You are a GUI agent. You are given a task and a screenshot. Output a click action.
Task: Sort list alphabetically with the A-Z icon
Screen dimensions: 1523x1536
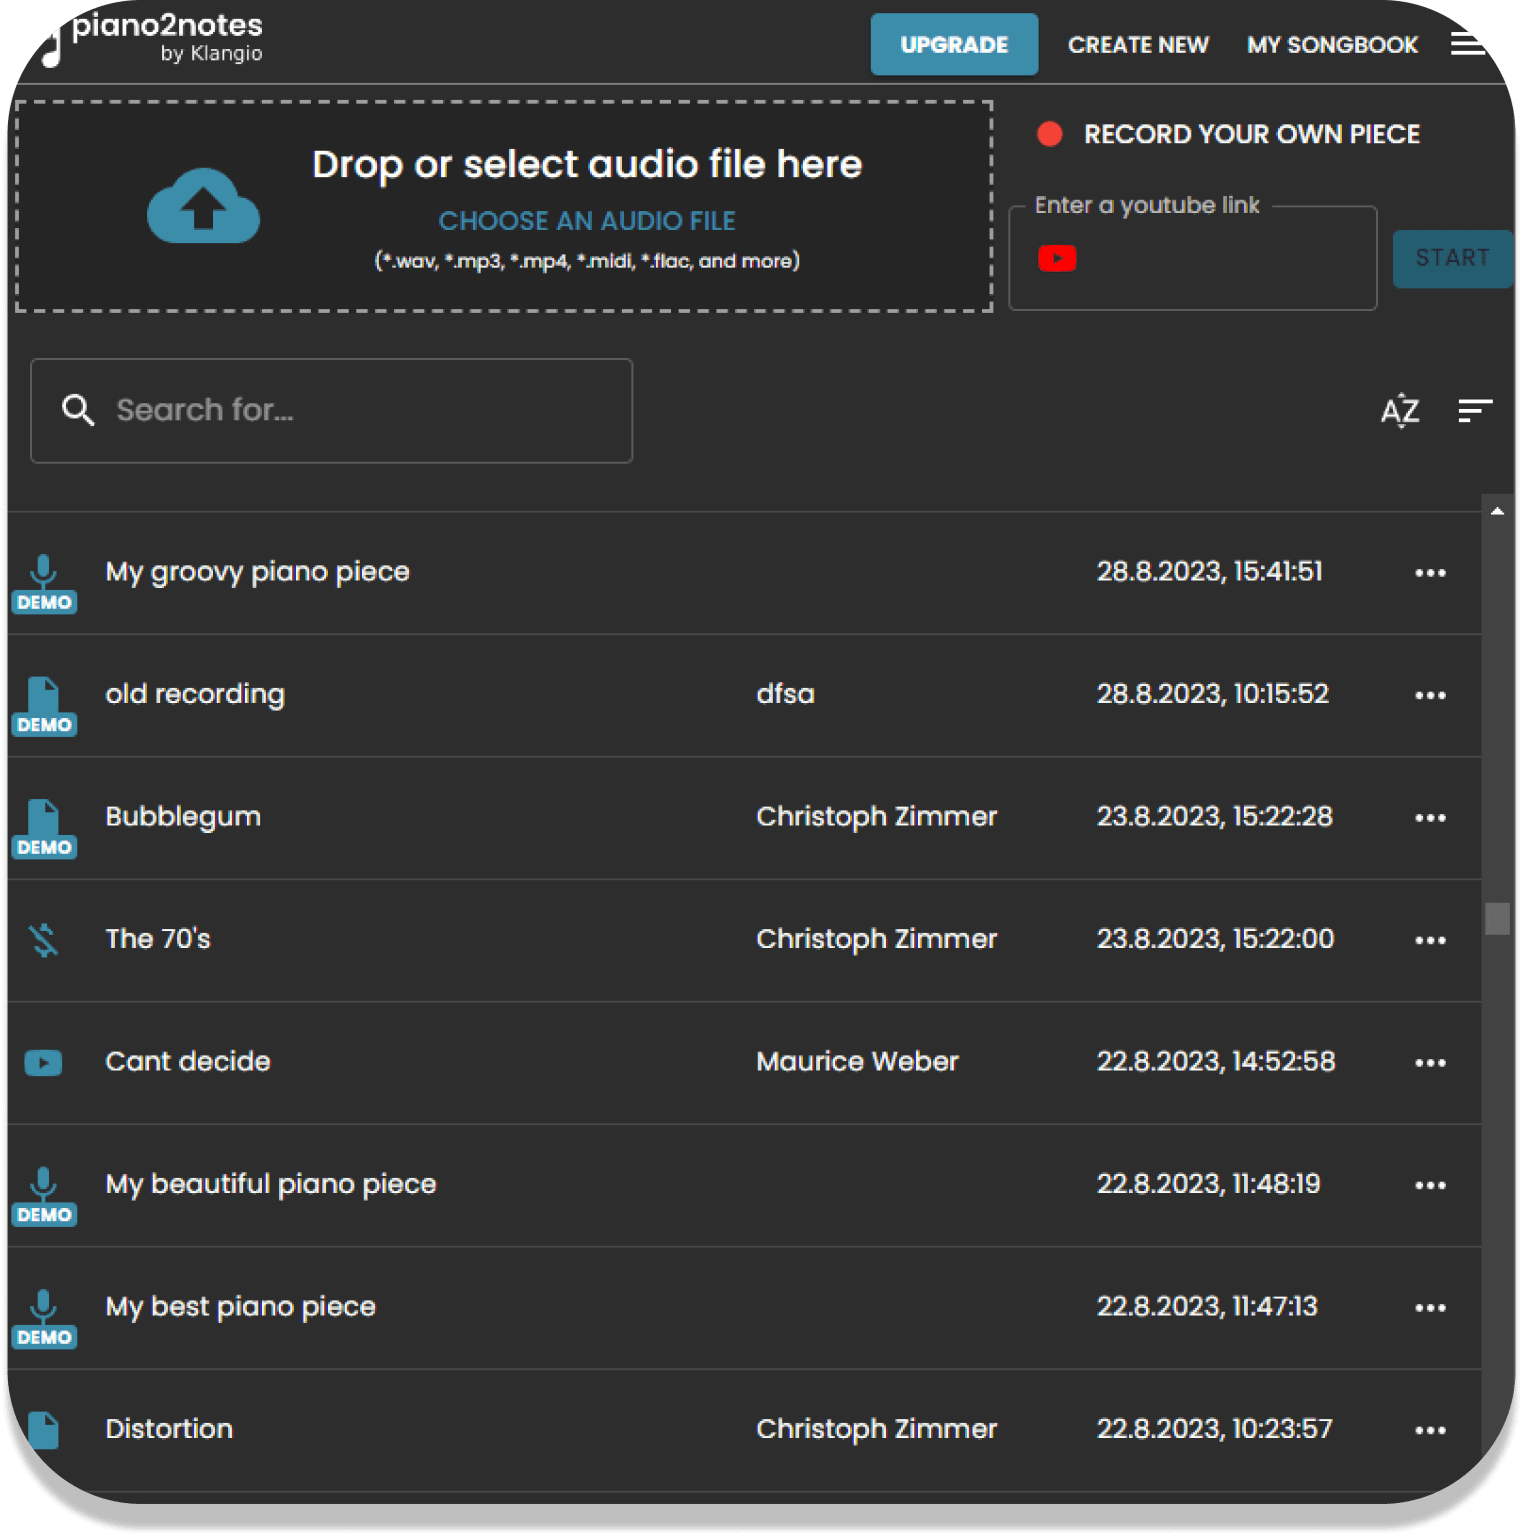click(x=1401, y=411)
